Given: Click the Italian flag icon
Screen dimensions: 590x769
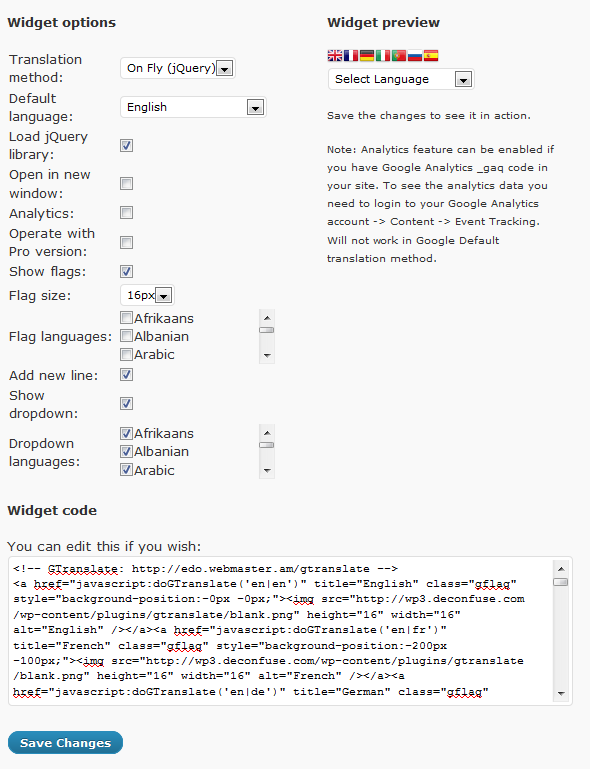Looking at the screenshot, I should coord(383,55).
